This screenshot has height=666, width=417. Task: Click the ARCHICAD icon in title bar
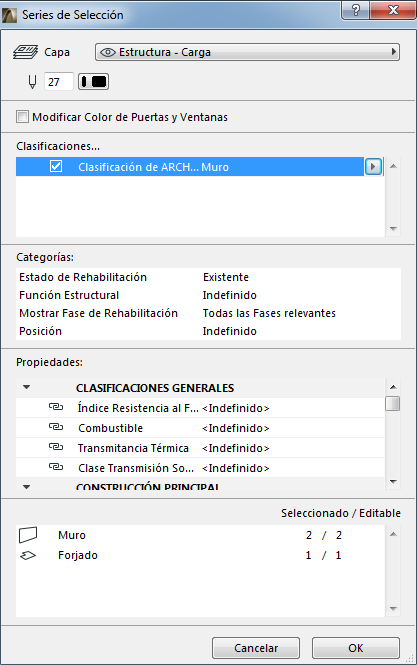[x=9, y=15]
